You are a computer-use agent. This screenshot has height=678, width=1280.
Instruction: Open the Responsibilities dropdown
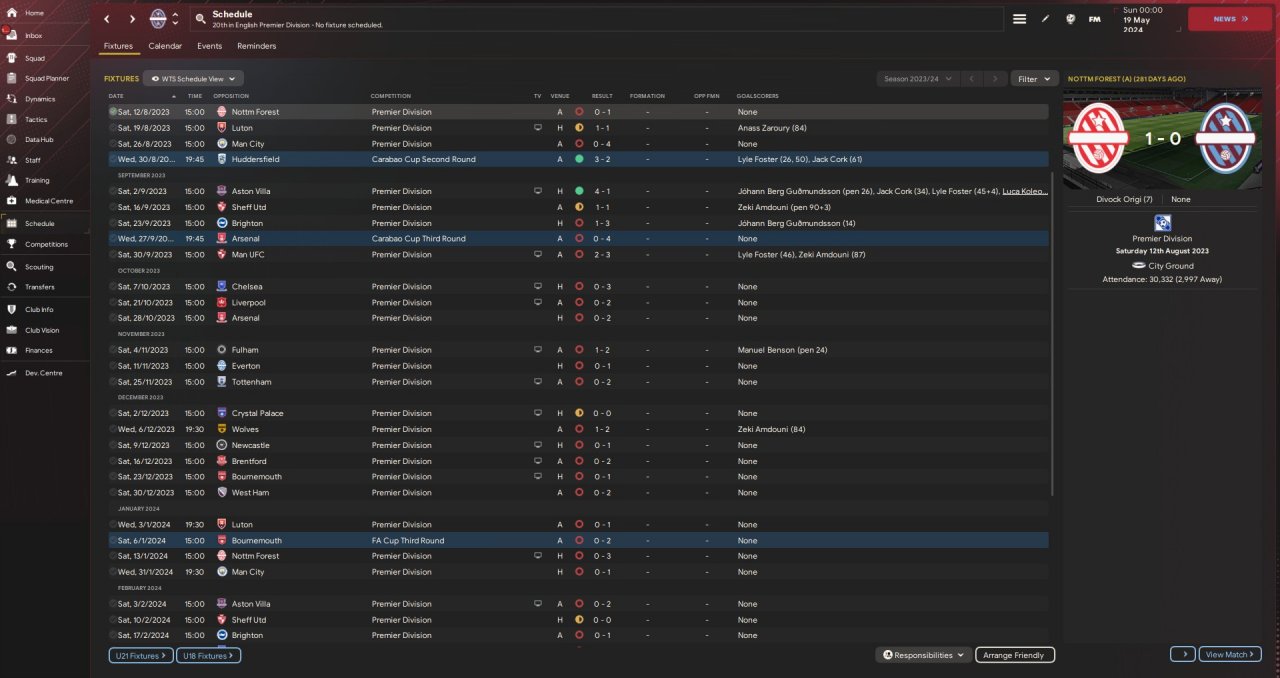point(923,655)
